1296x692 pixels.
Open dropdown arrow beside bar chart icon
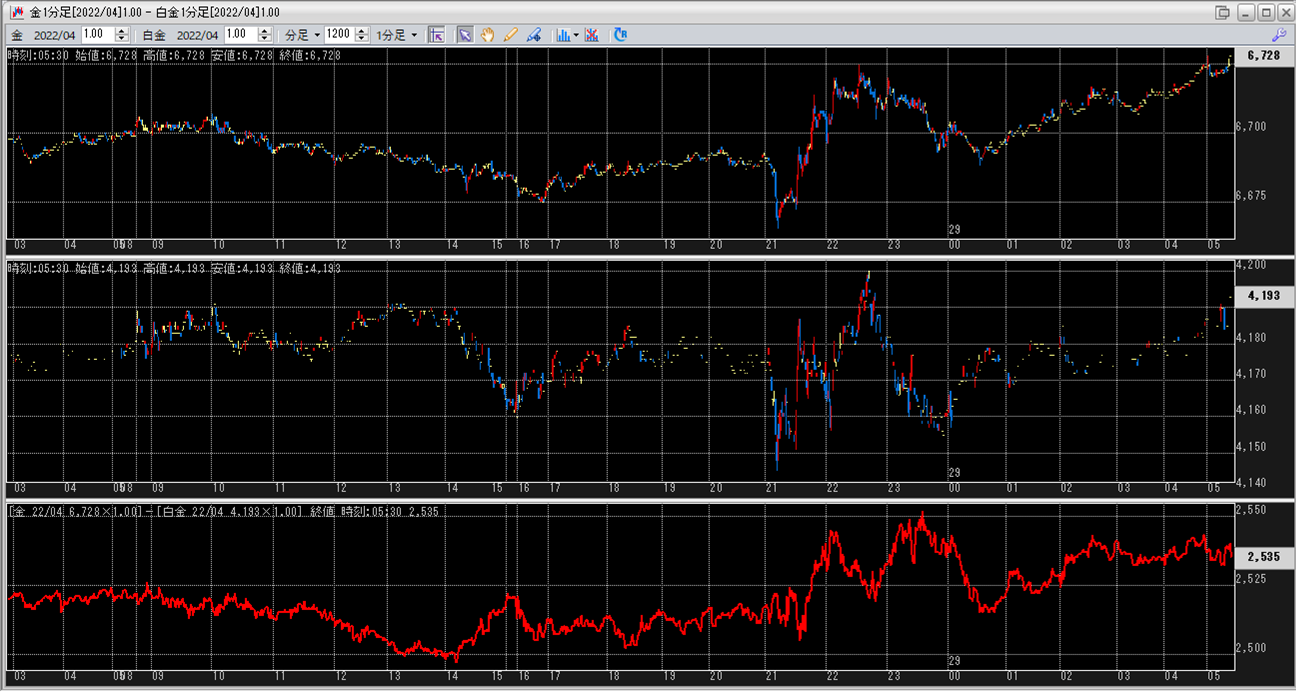click(x=576, y=35)
